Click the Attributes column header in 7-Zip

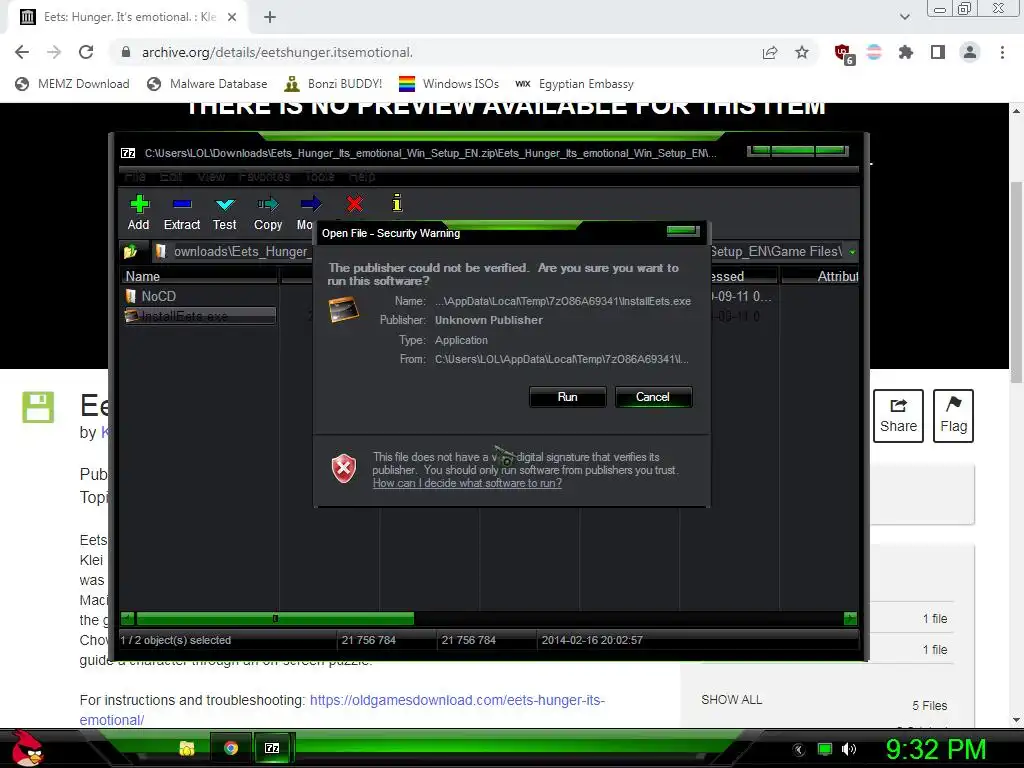pyautogui.click(x=820, y=276)
